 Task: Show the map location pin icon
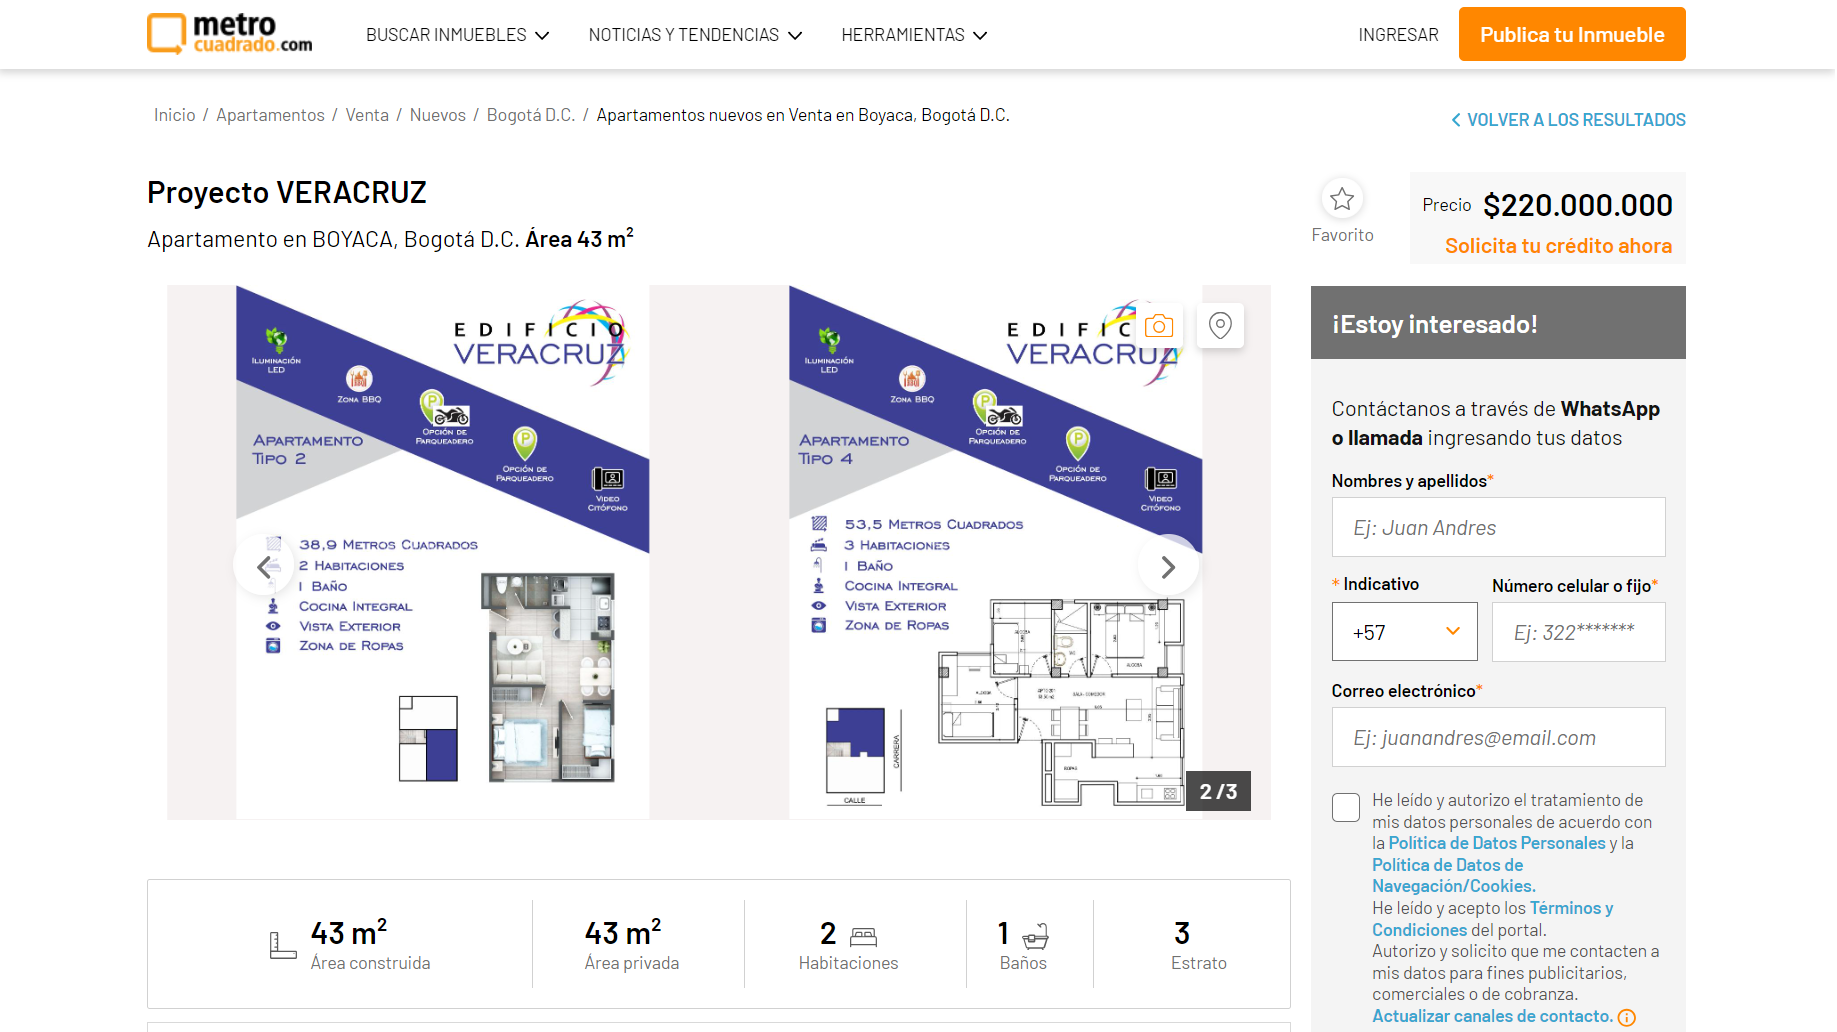coord(1220,326)
